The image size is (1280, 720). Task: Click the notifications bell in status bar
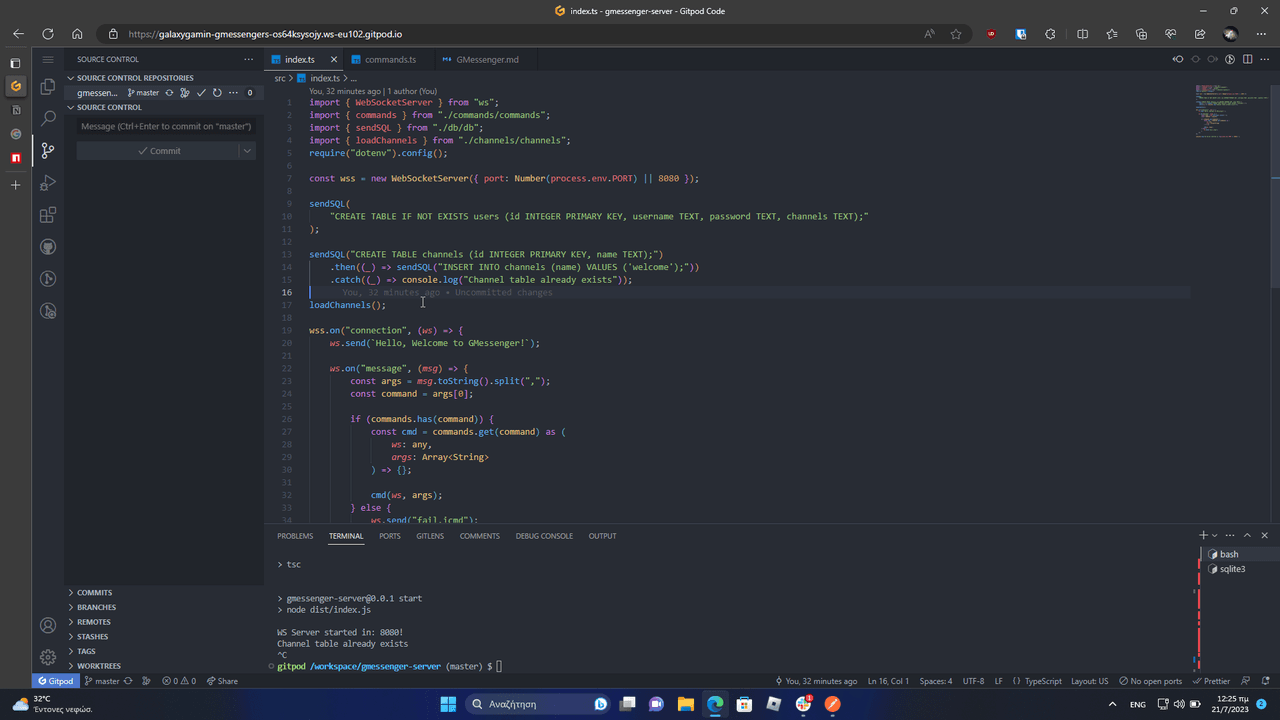pos(1264,681)
